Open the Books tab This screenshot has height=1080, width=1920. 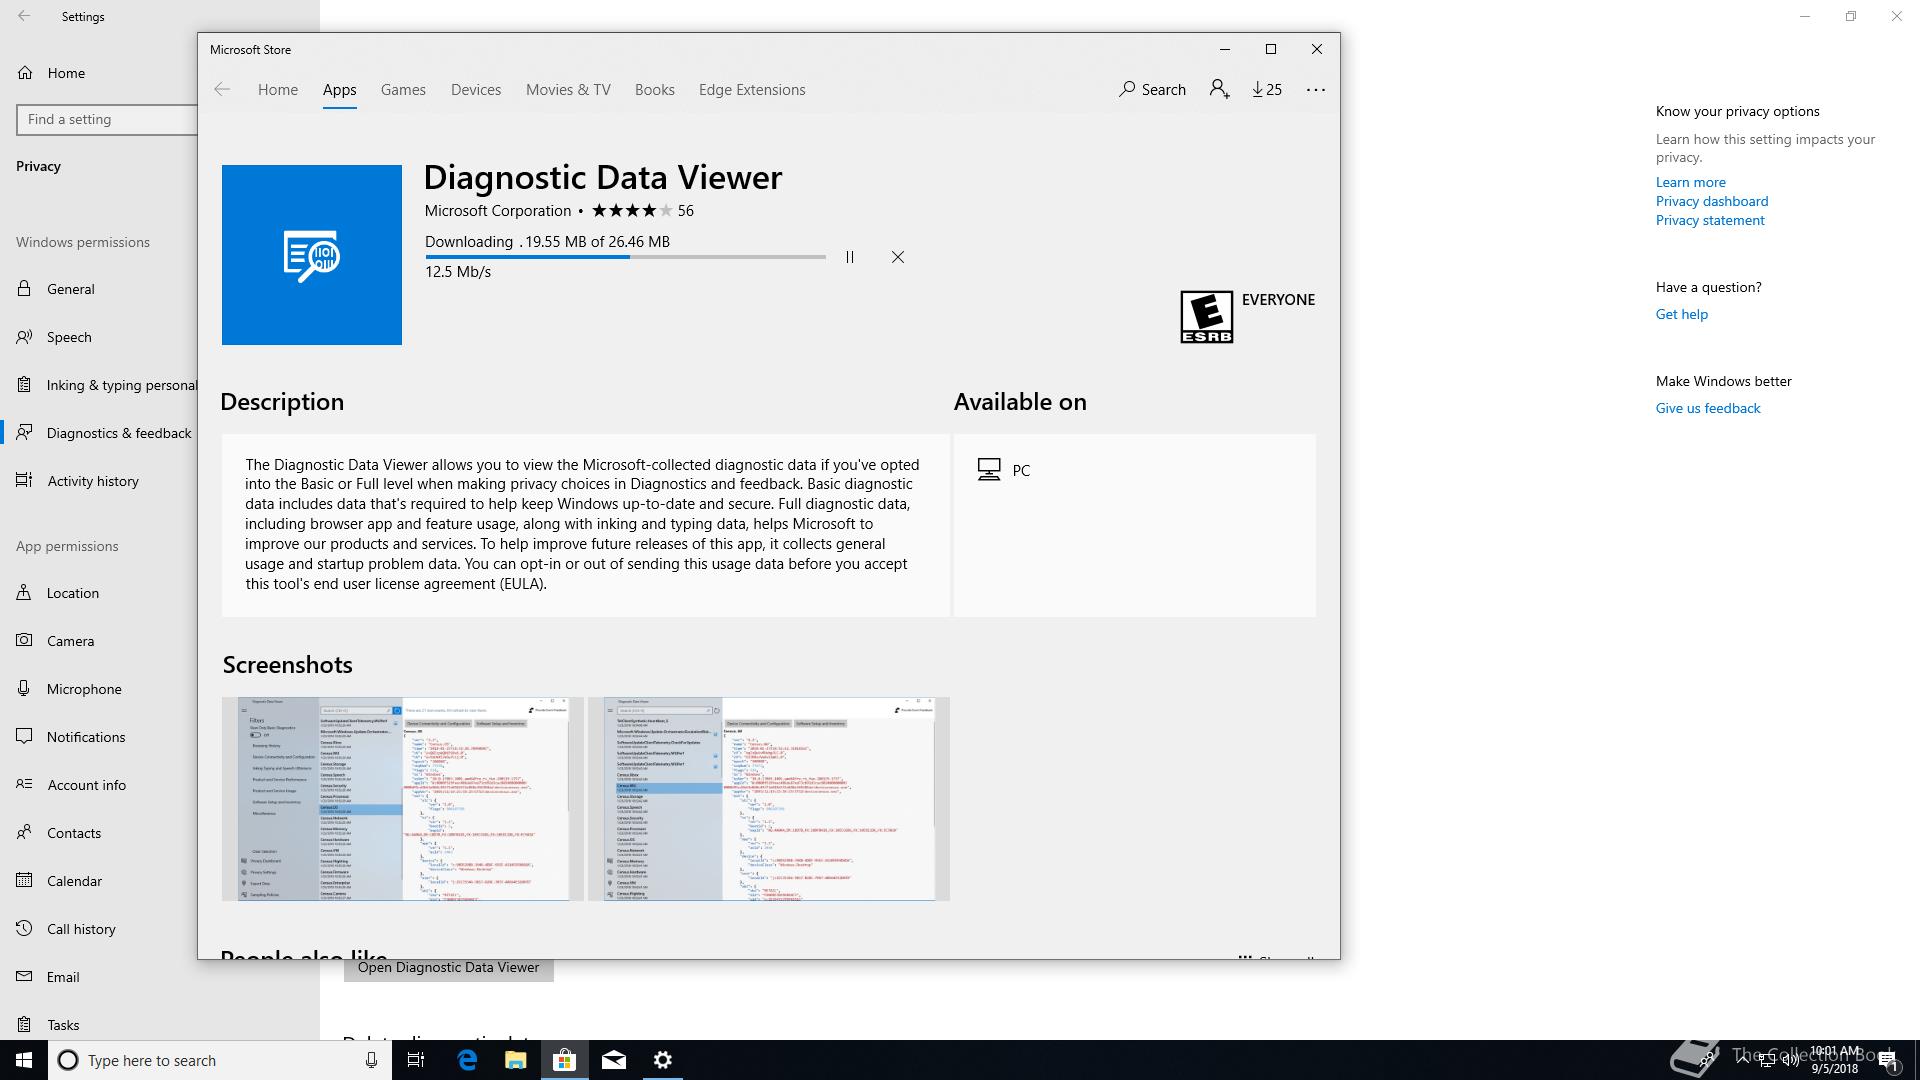655,89
